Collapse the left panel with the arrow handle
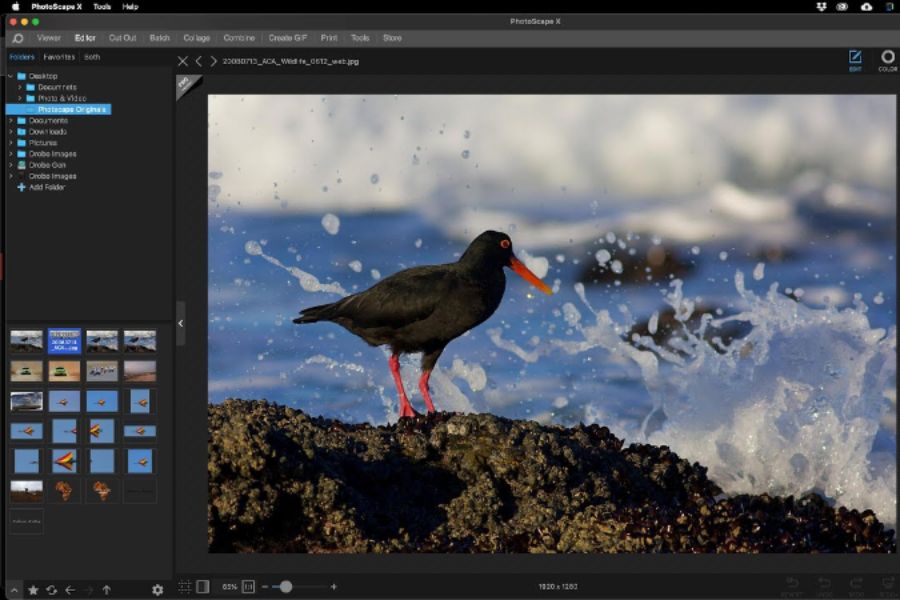Viewport: 900px width, 600px height. pyautogui.click(x=181, y=323)
